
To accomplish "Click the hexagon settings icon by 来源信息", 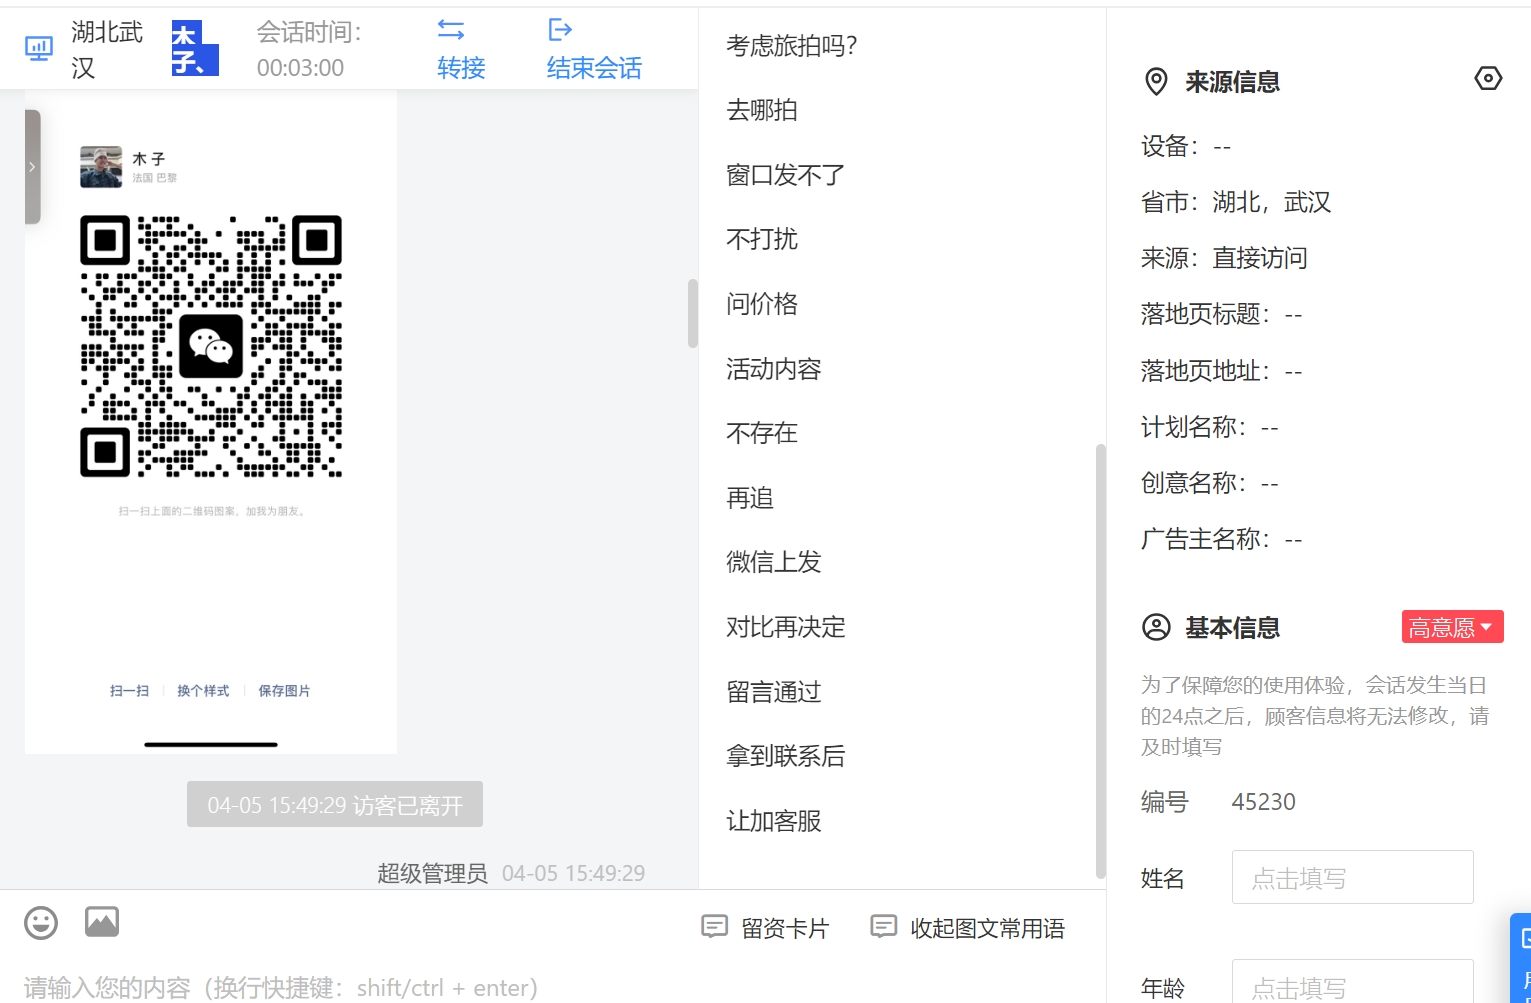I will pyautogui.click(x=1488, y=78).
